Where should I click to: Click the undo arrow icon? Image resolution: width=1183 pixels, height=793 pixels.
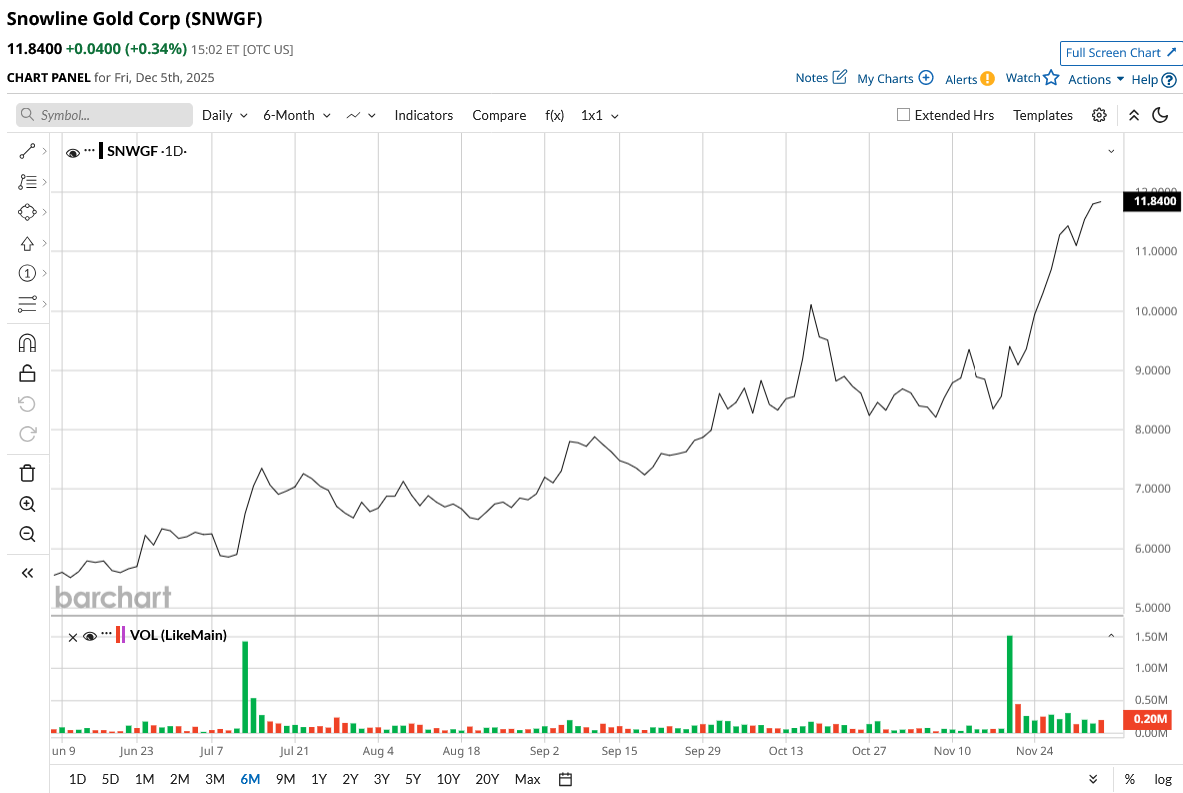[x=27, y=404]
